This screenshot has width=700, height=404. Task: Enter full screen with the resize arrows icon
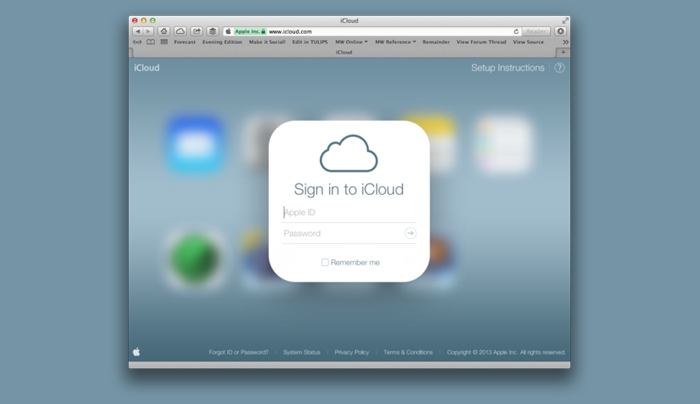pos(565,21)
